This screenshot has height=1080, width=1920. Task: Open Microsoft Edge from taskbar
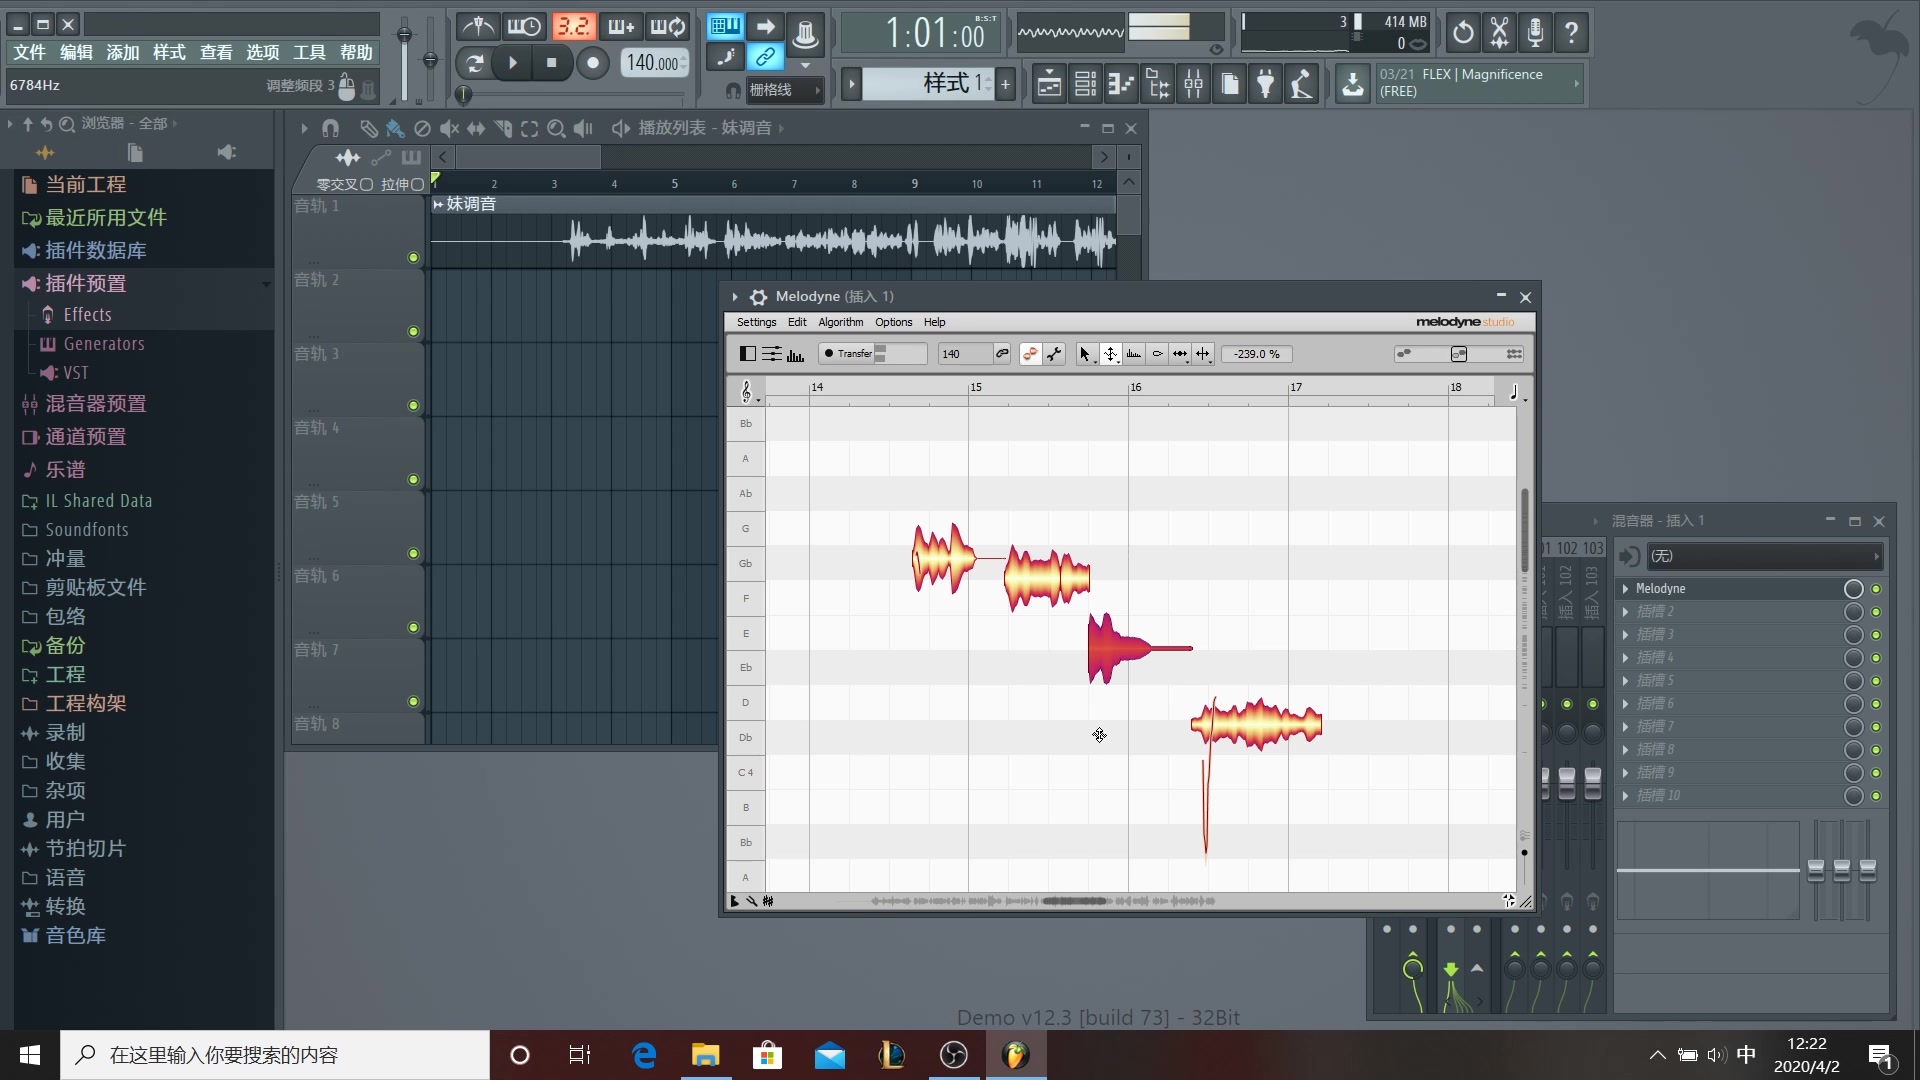click(644, 1055)
